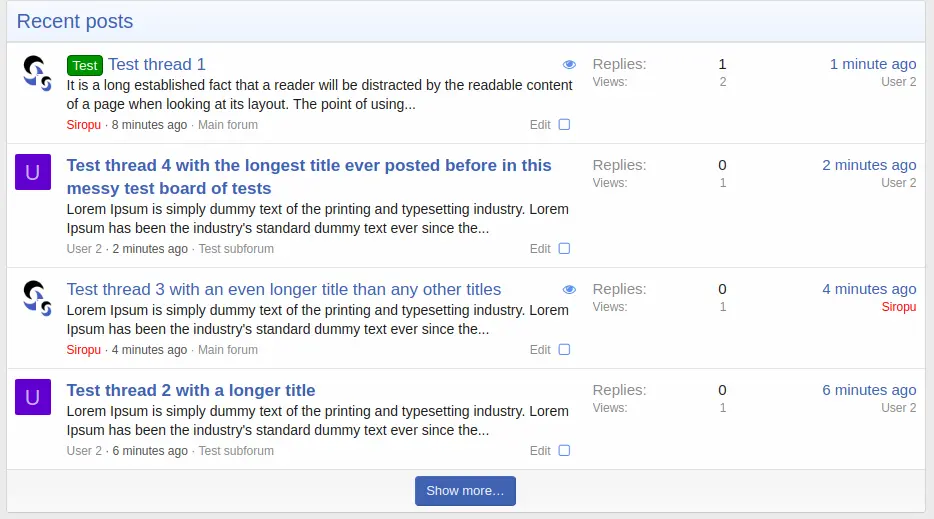Open the Test thread 1 title link
This screenshot has width=934, height=519.
pos(157,65)
